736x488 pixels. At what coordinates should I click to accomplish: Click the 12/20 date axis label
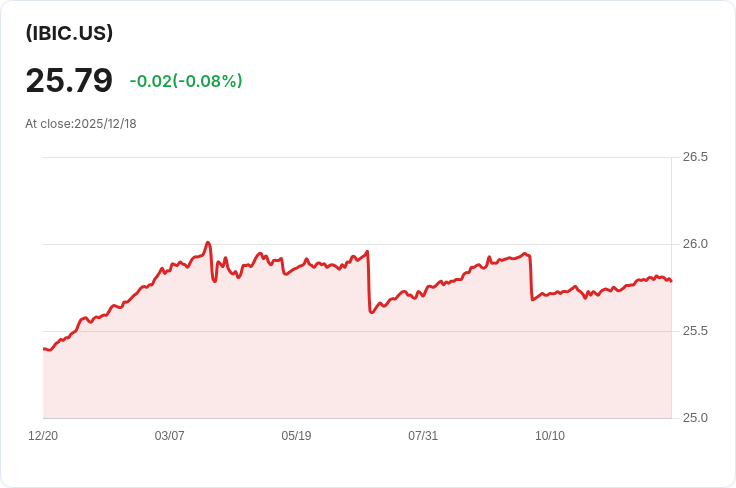point(43,436)
